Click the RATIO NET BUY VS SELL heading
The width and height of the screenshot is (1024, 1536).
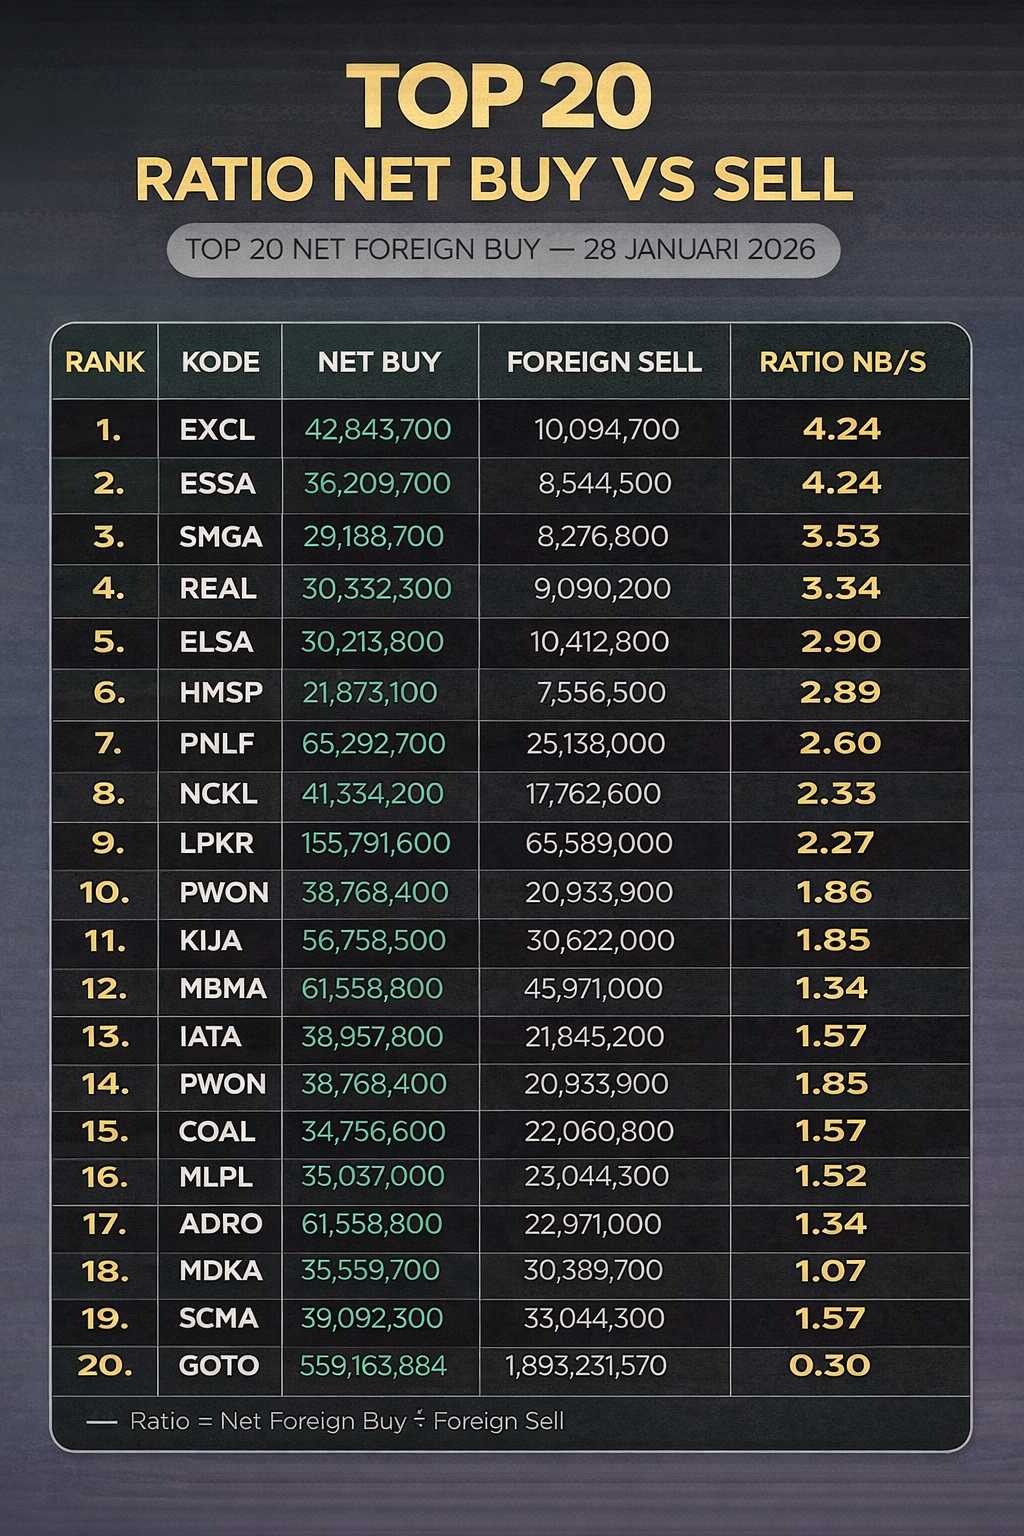tap(494, 180)
